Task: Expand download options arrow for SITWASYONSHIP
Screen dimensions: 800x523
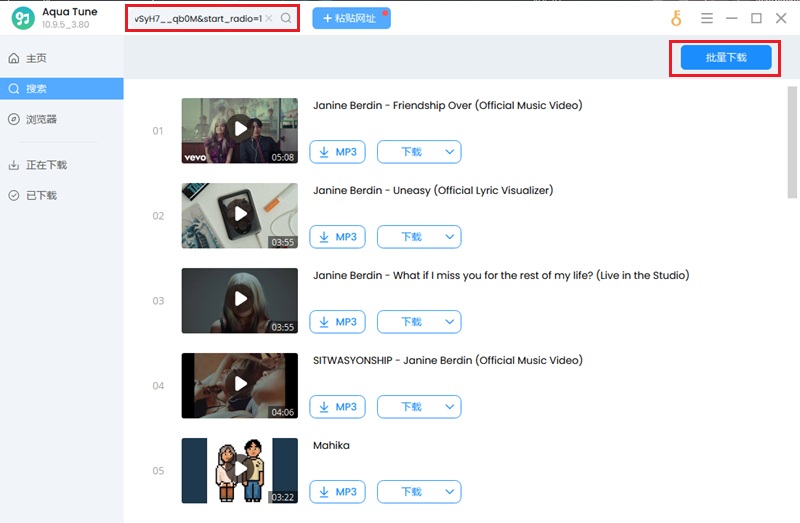Action: [x=449, y=407]
